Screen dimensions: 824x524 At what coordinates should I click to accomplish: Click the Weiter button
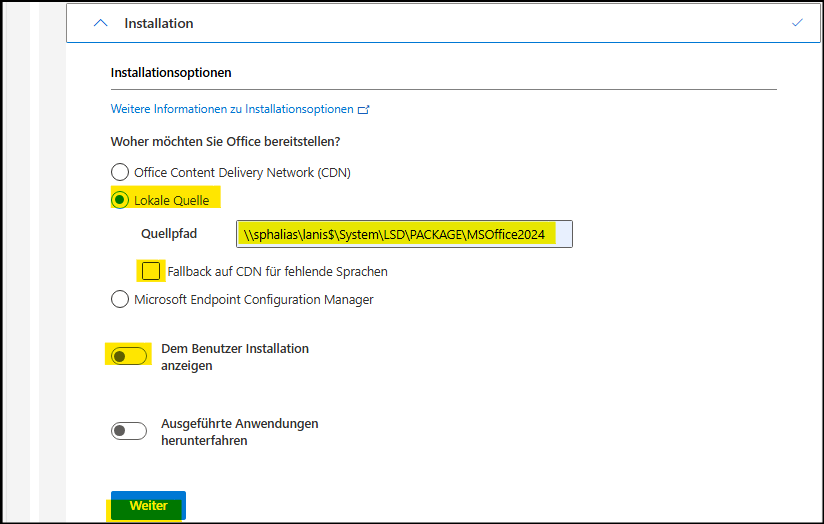click(x=148, y=506)
